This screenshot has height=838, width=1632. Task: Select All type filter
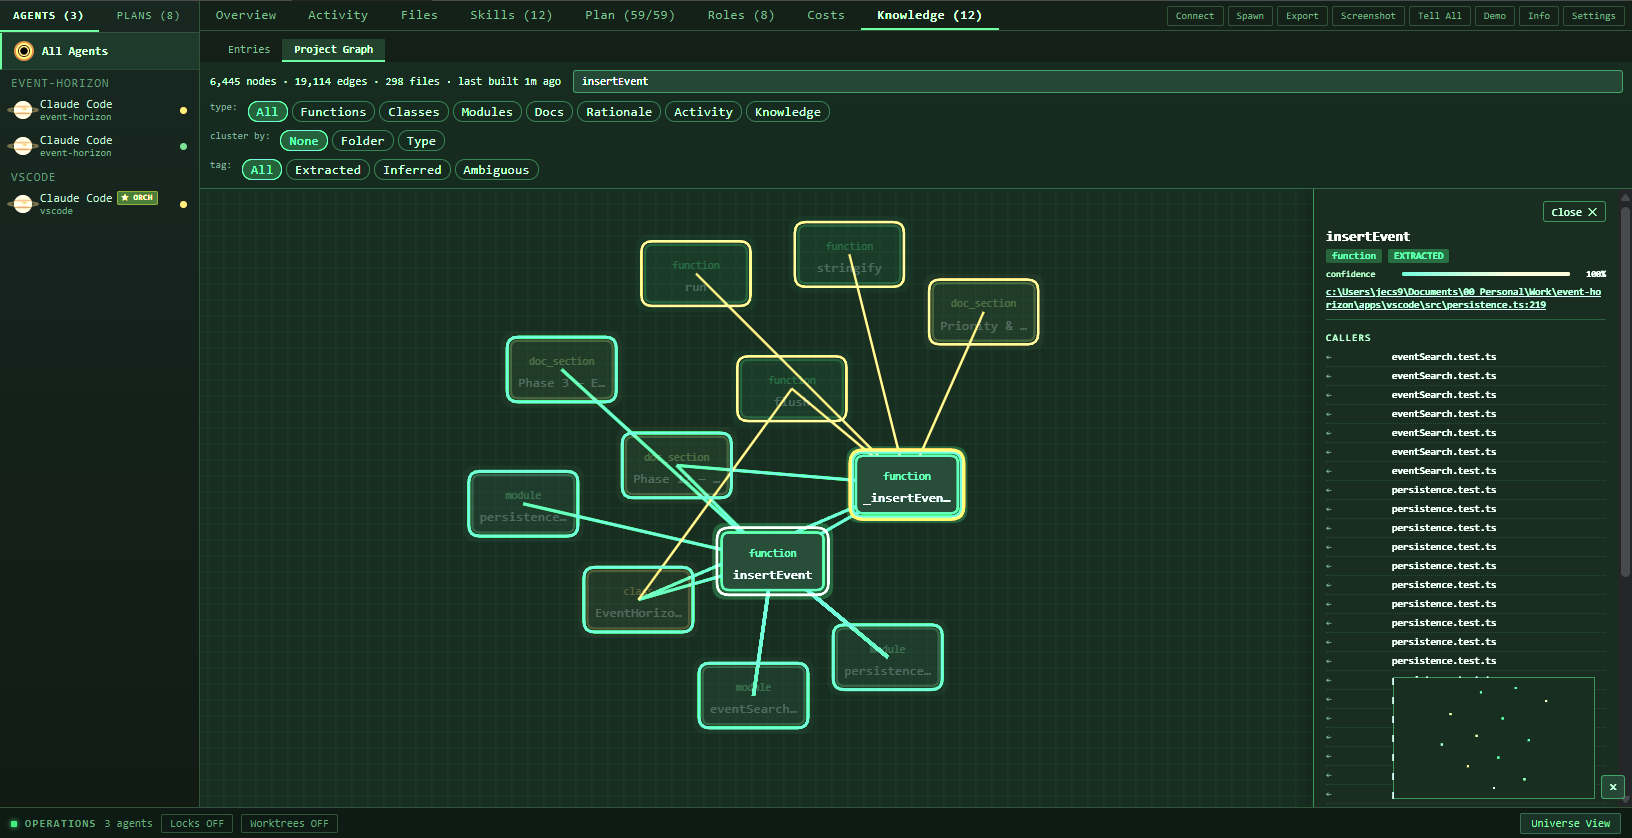267,112
